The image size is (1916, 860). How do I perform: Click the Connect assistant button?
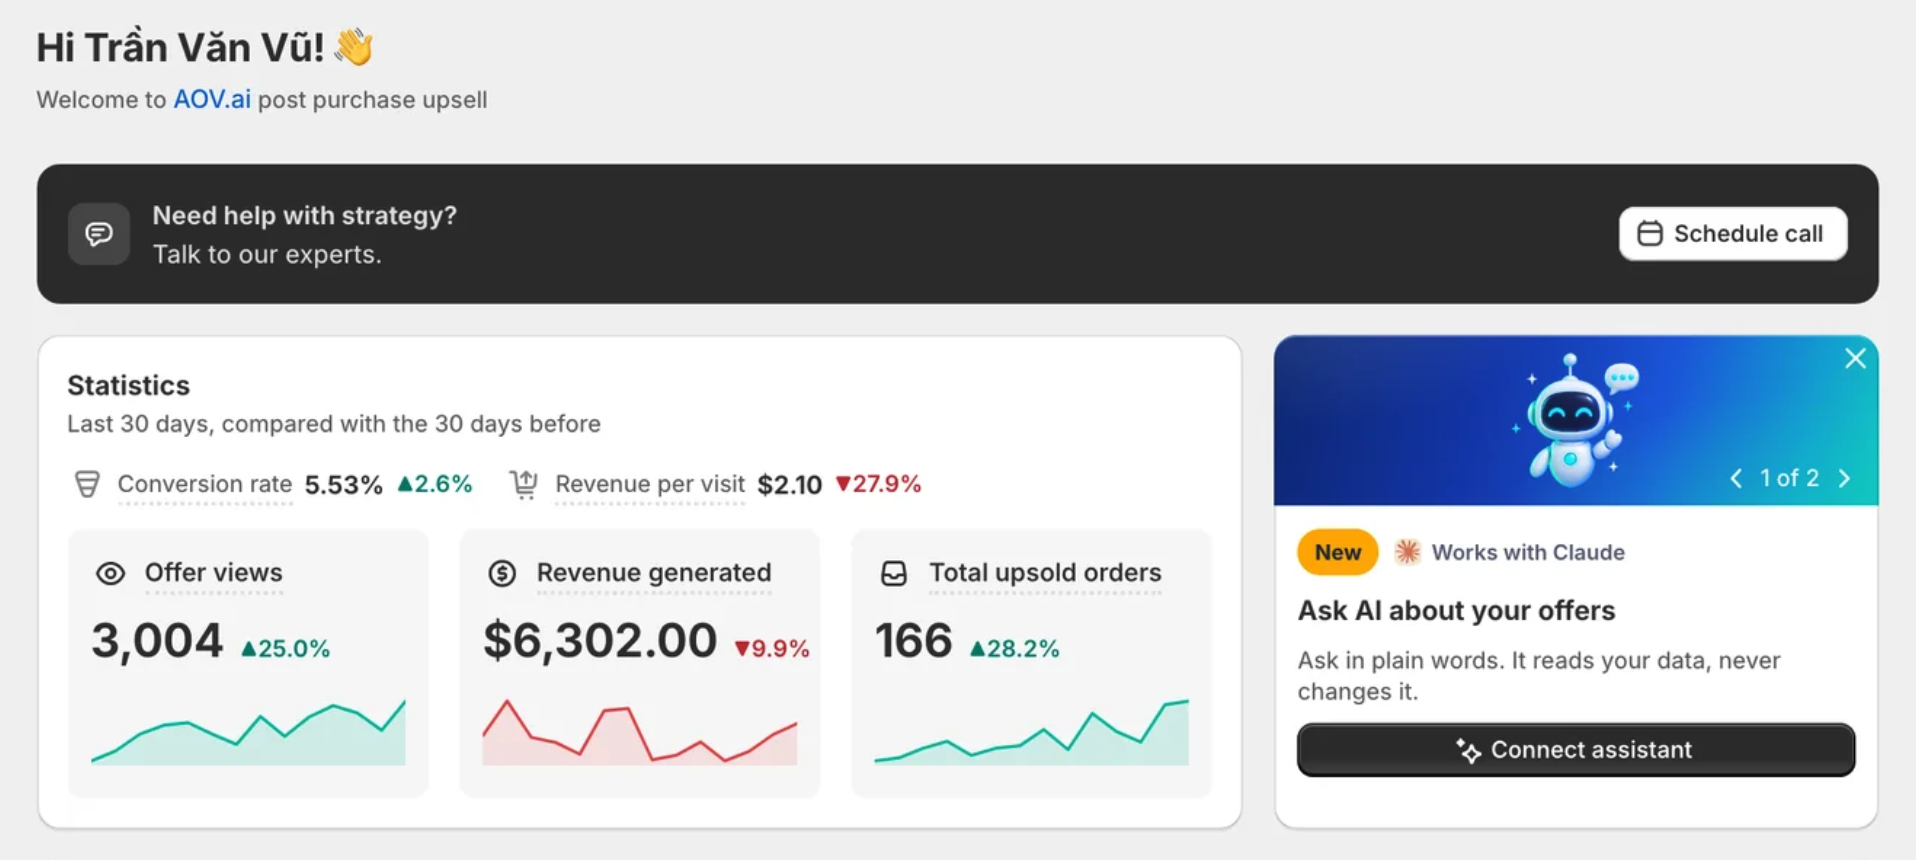[x=1576, y=750]
